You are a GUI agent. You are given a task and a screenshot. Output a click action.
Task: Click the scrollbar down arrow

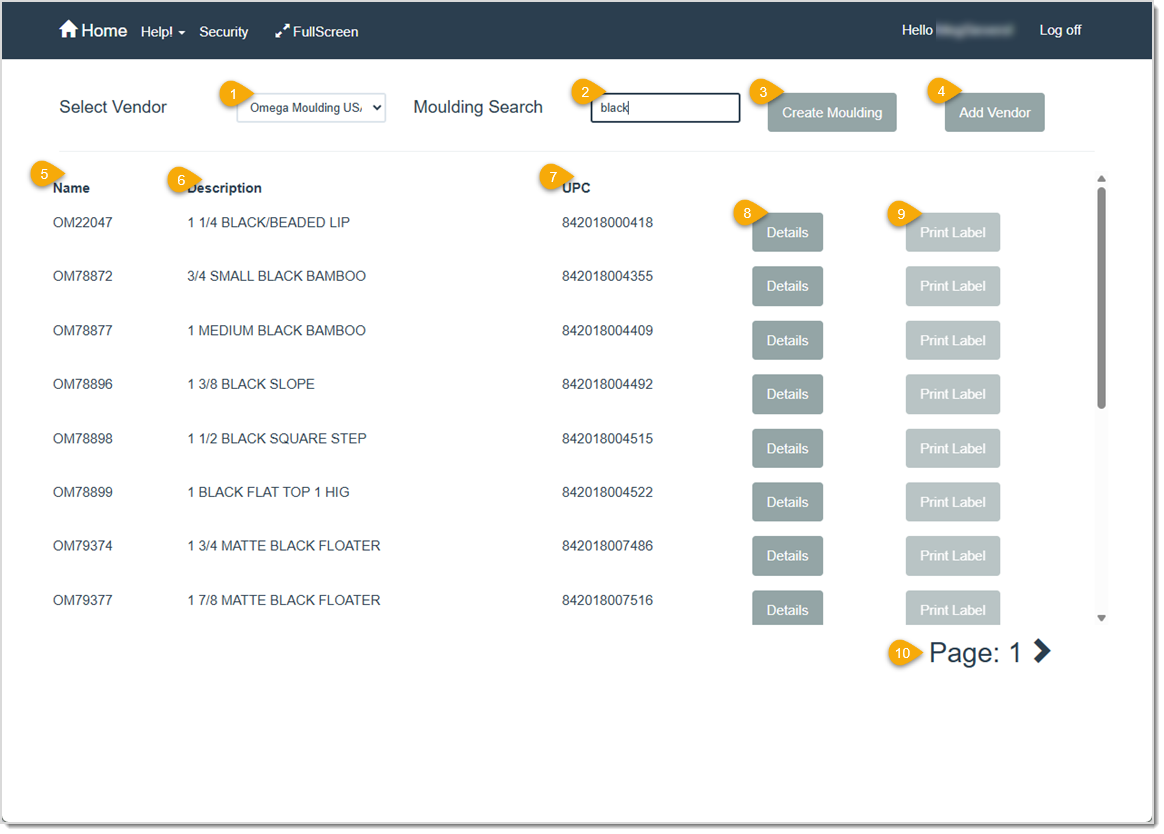coord(1101,617)
